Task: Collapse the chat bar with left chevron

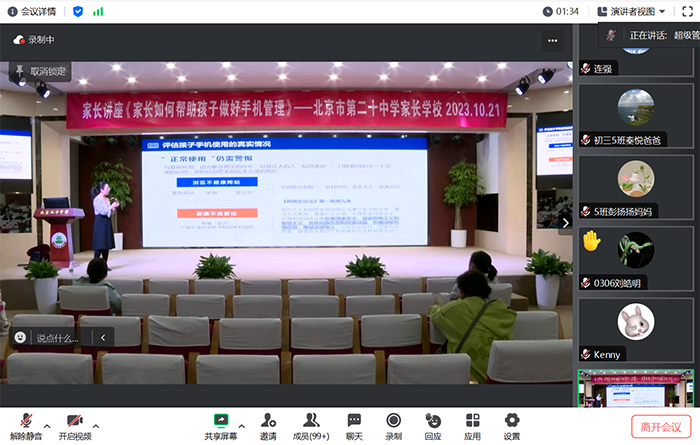Action: 103,338
